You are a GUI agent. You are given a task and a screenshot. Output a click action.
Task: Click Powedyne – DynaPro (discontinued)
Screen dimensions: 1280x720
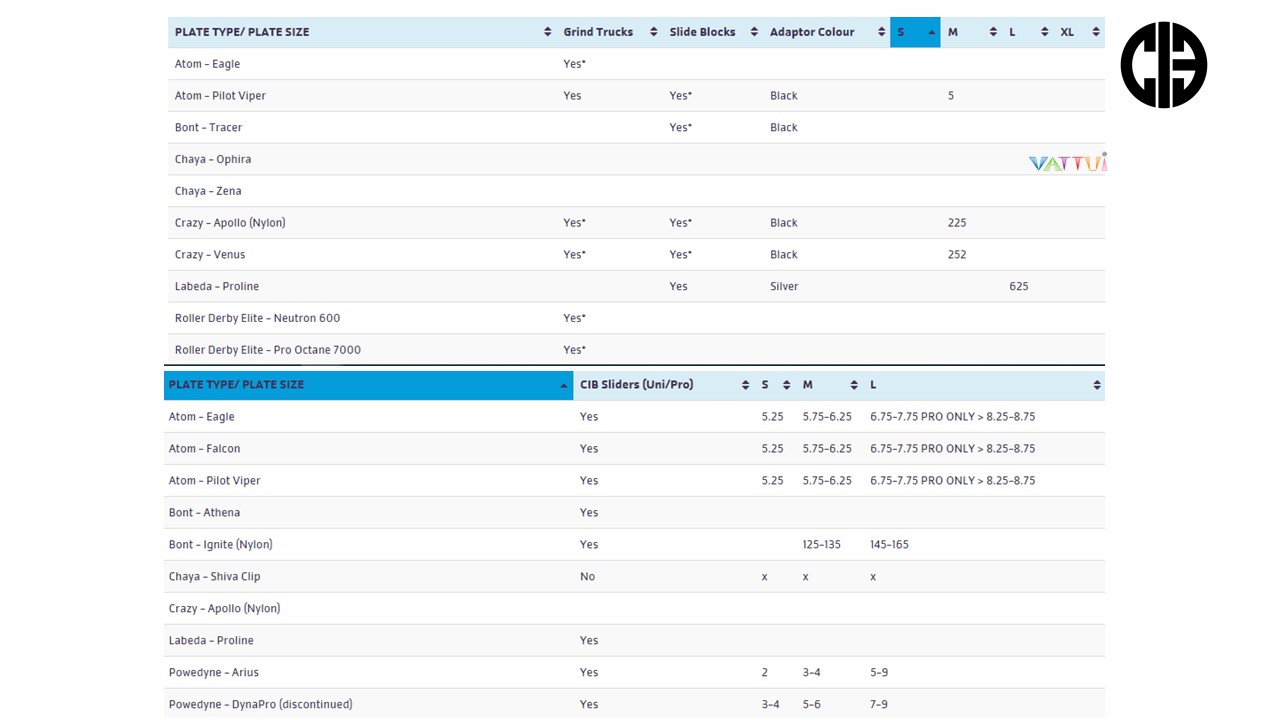coord(260,705)
